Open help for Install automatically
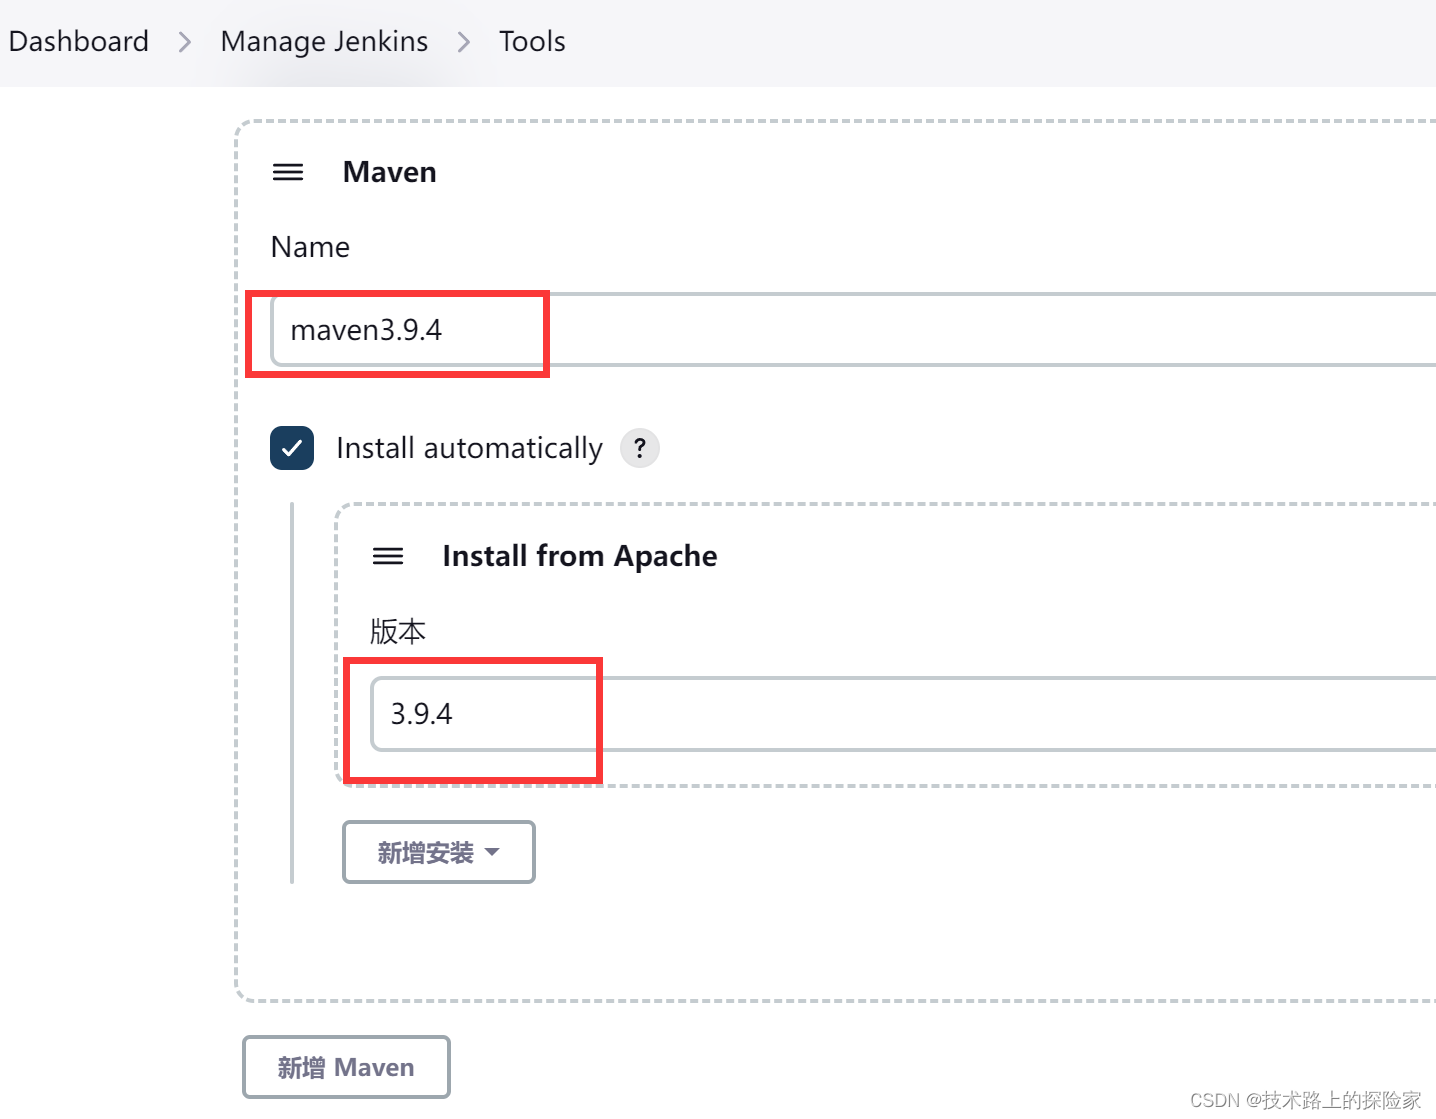1436x1119 pixels. pos(640,448)
